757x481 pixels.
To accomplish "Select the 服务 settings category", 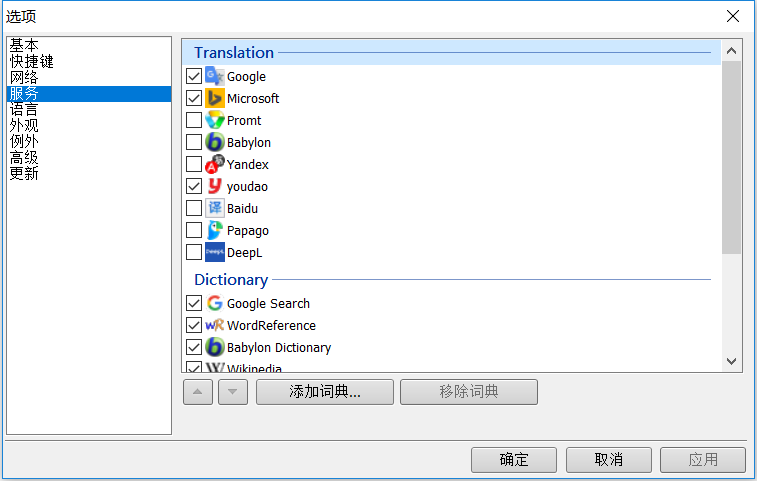I will click(89, 94).
